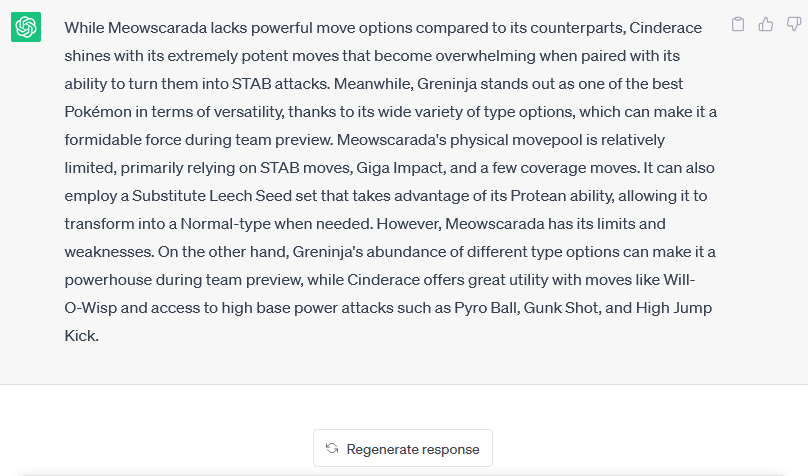Give the response a thumbs up
808x476 pixels.
tap(766, 24)
